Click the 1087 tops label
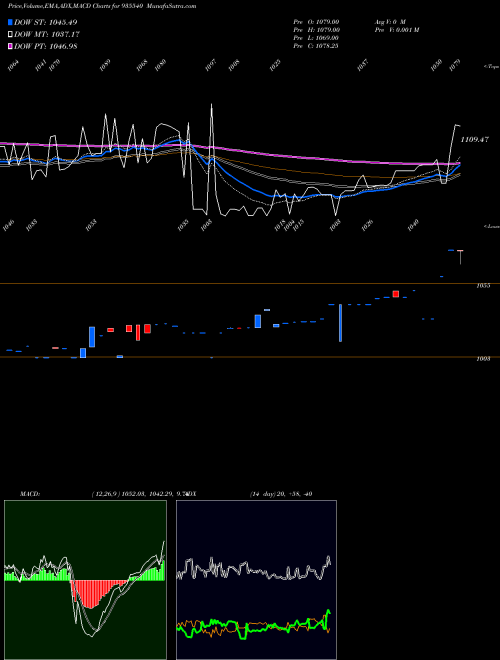The height and width of the screenshot is (660, 500). [362, 65]
